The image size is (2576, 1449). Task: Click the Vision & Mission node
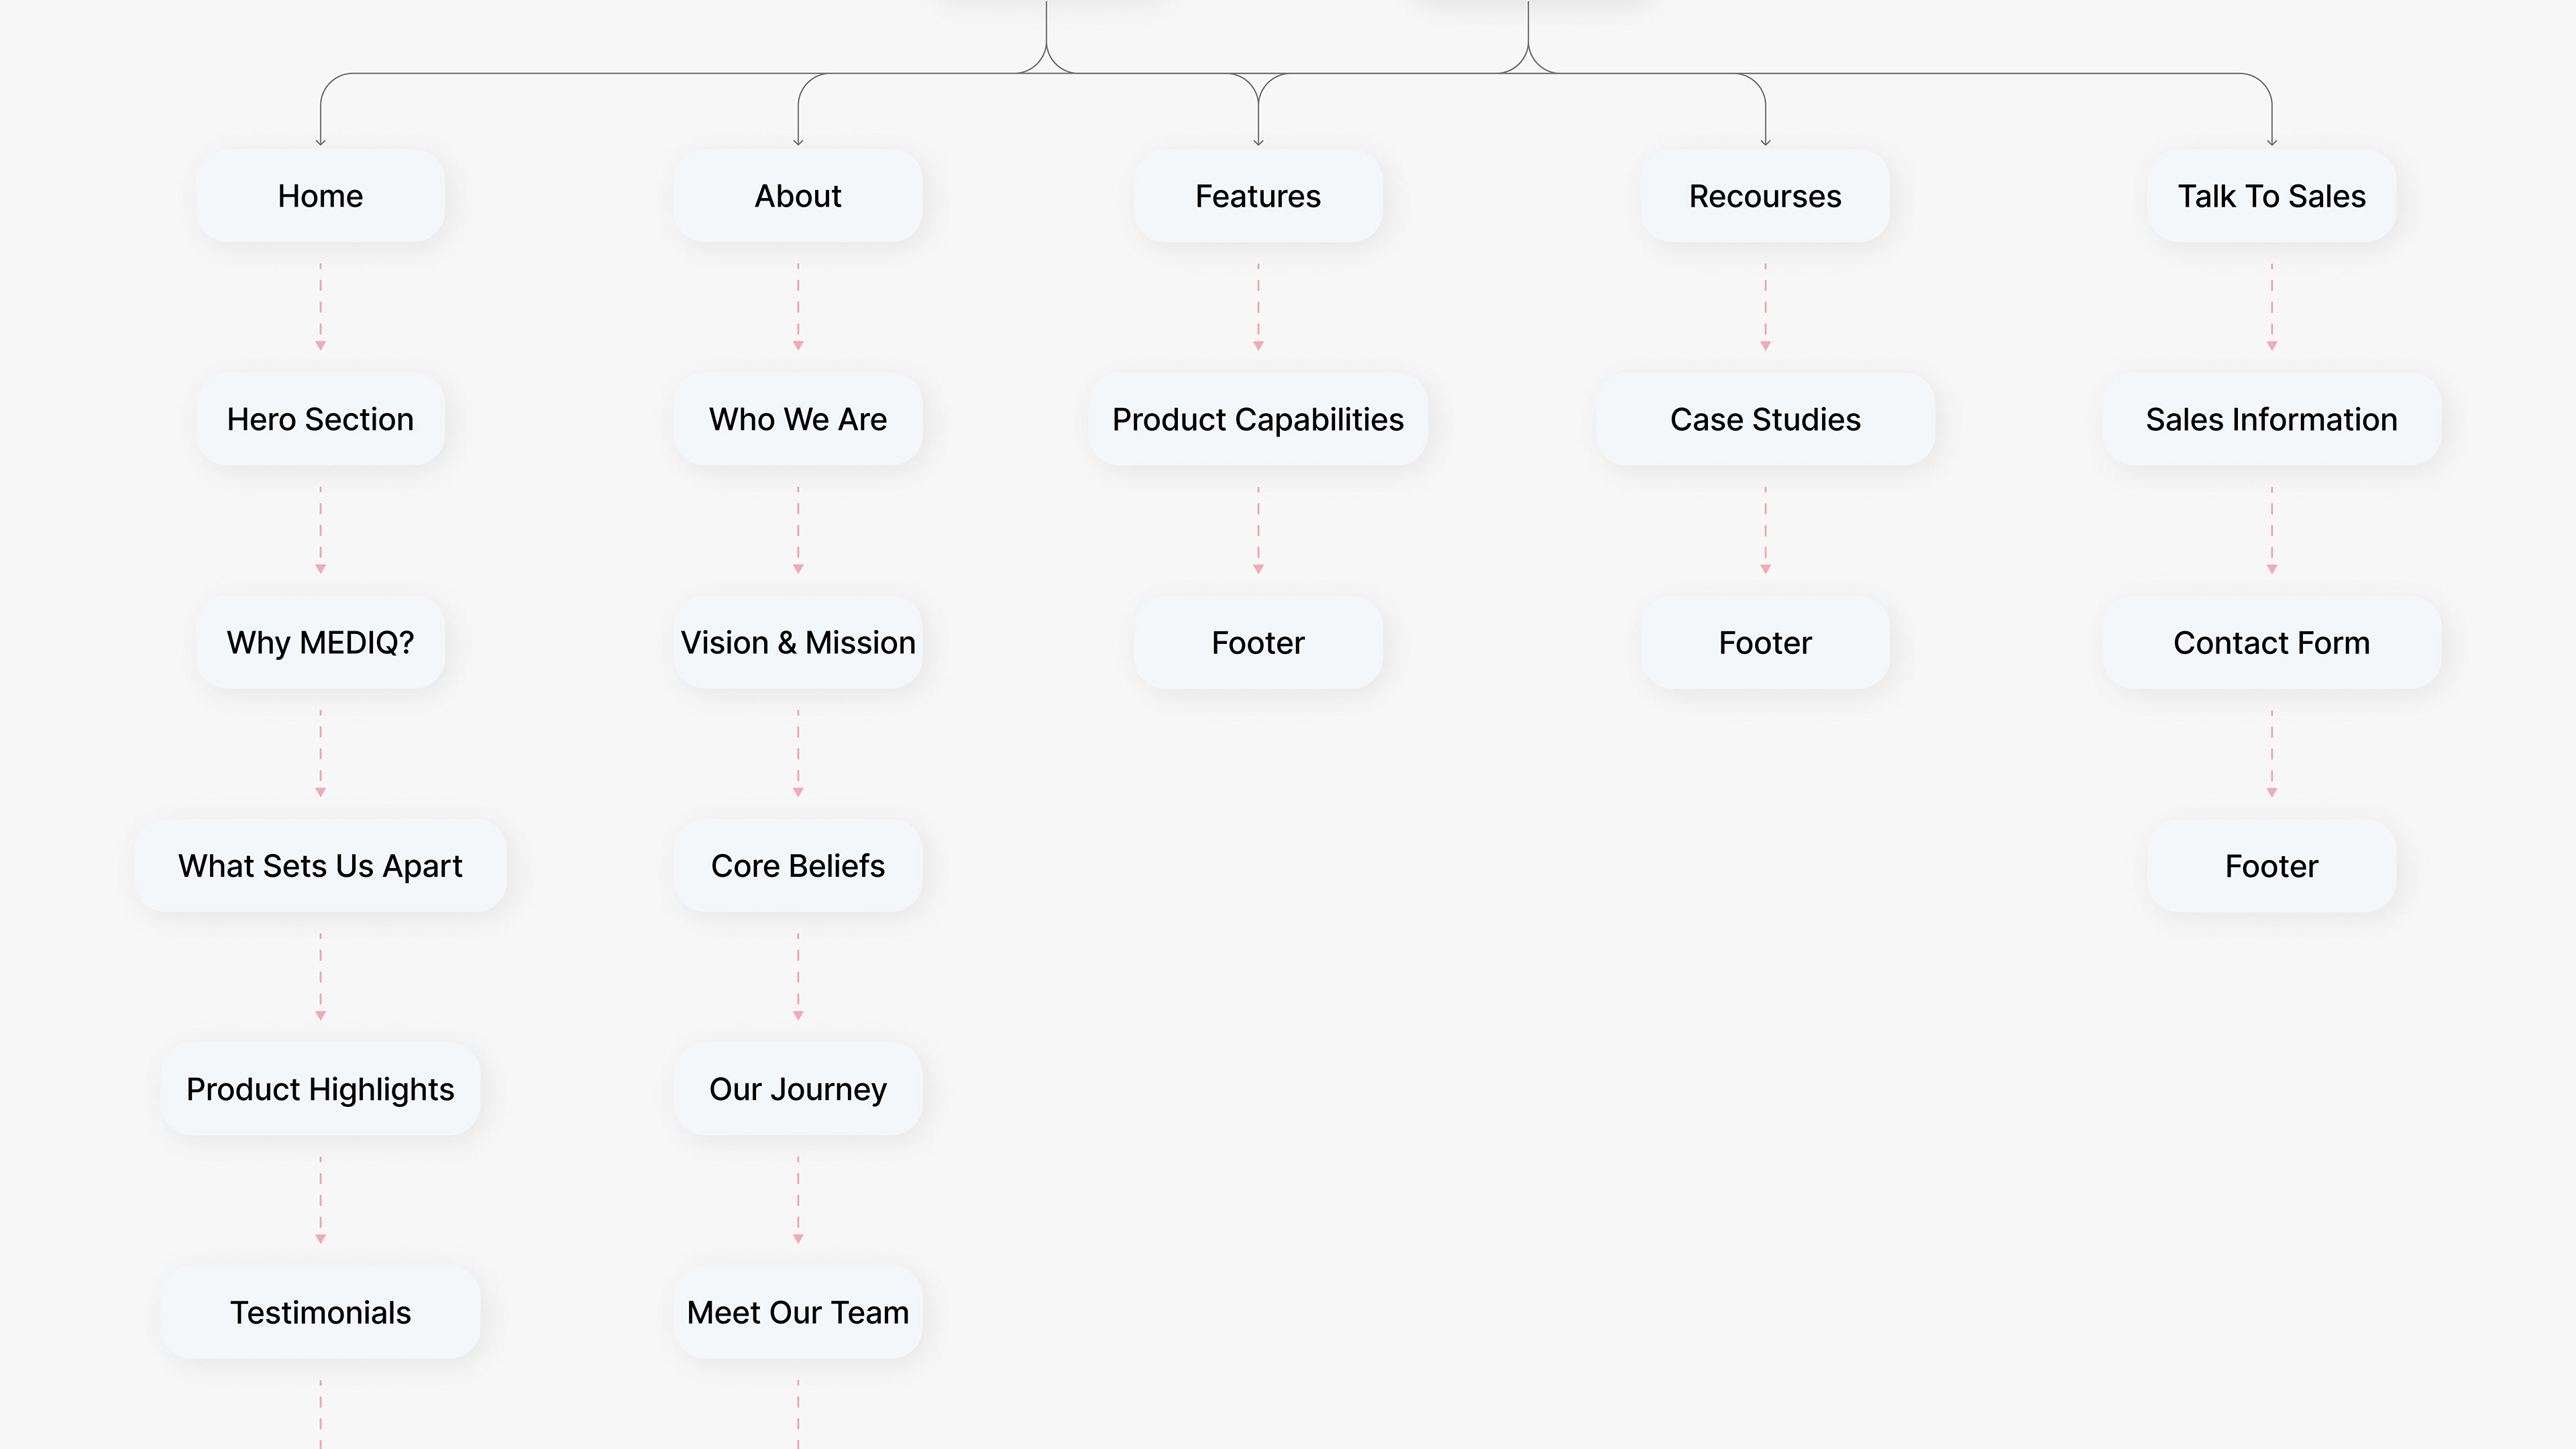797,642
